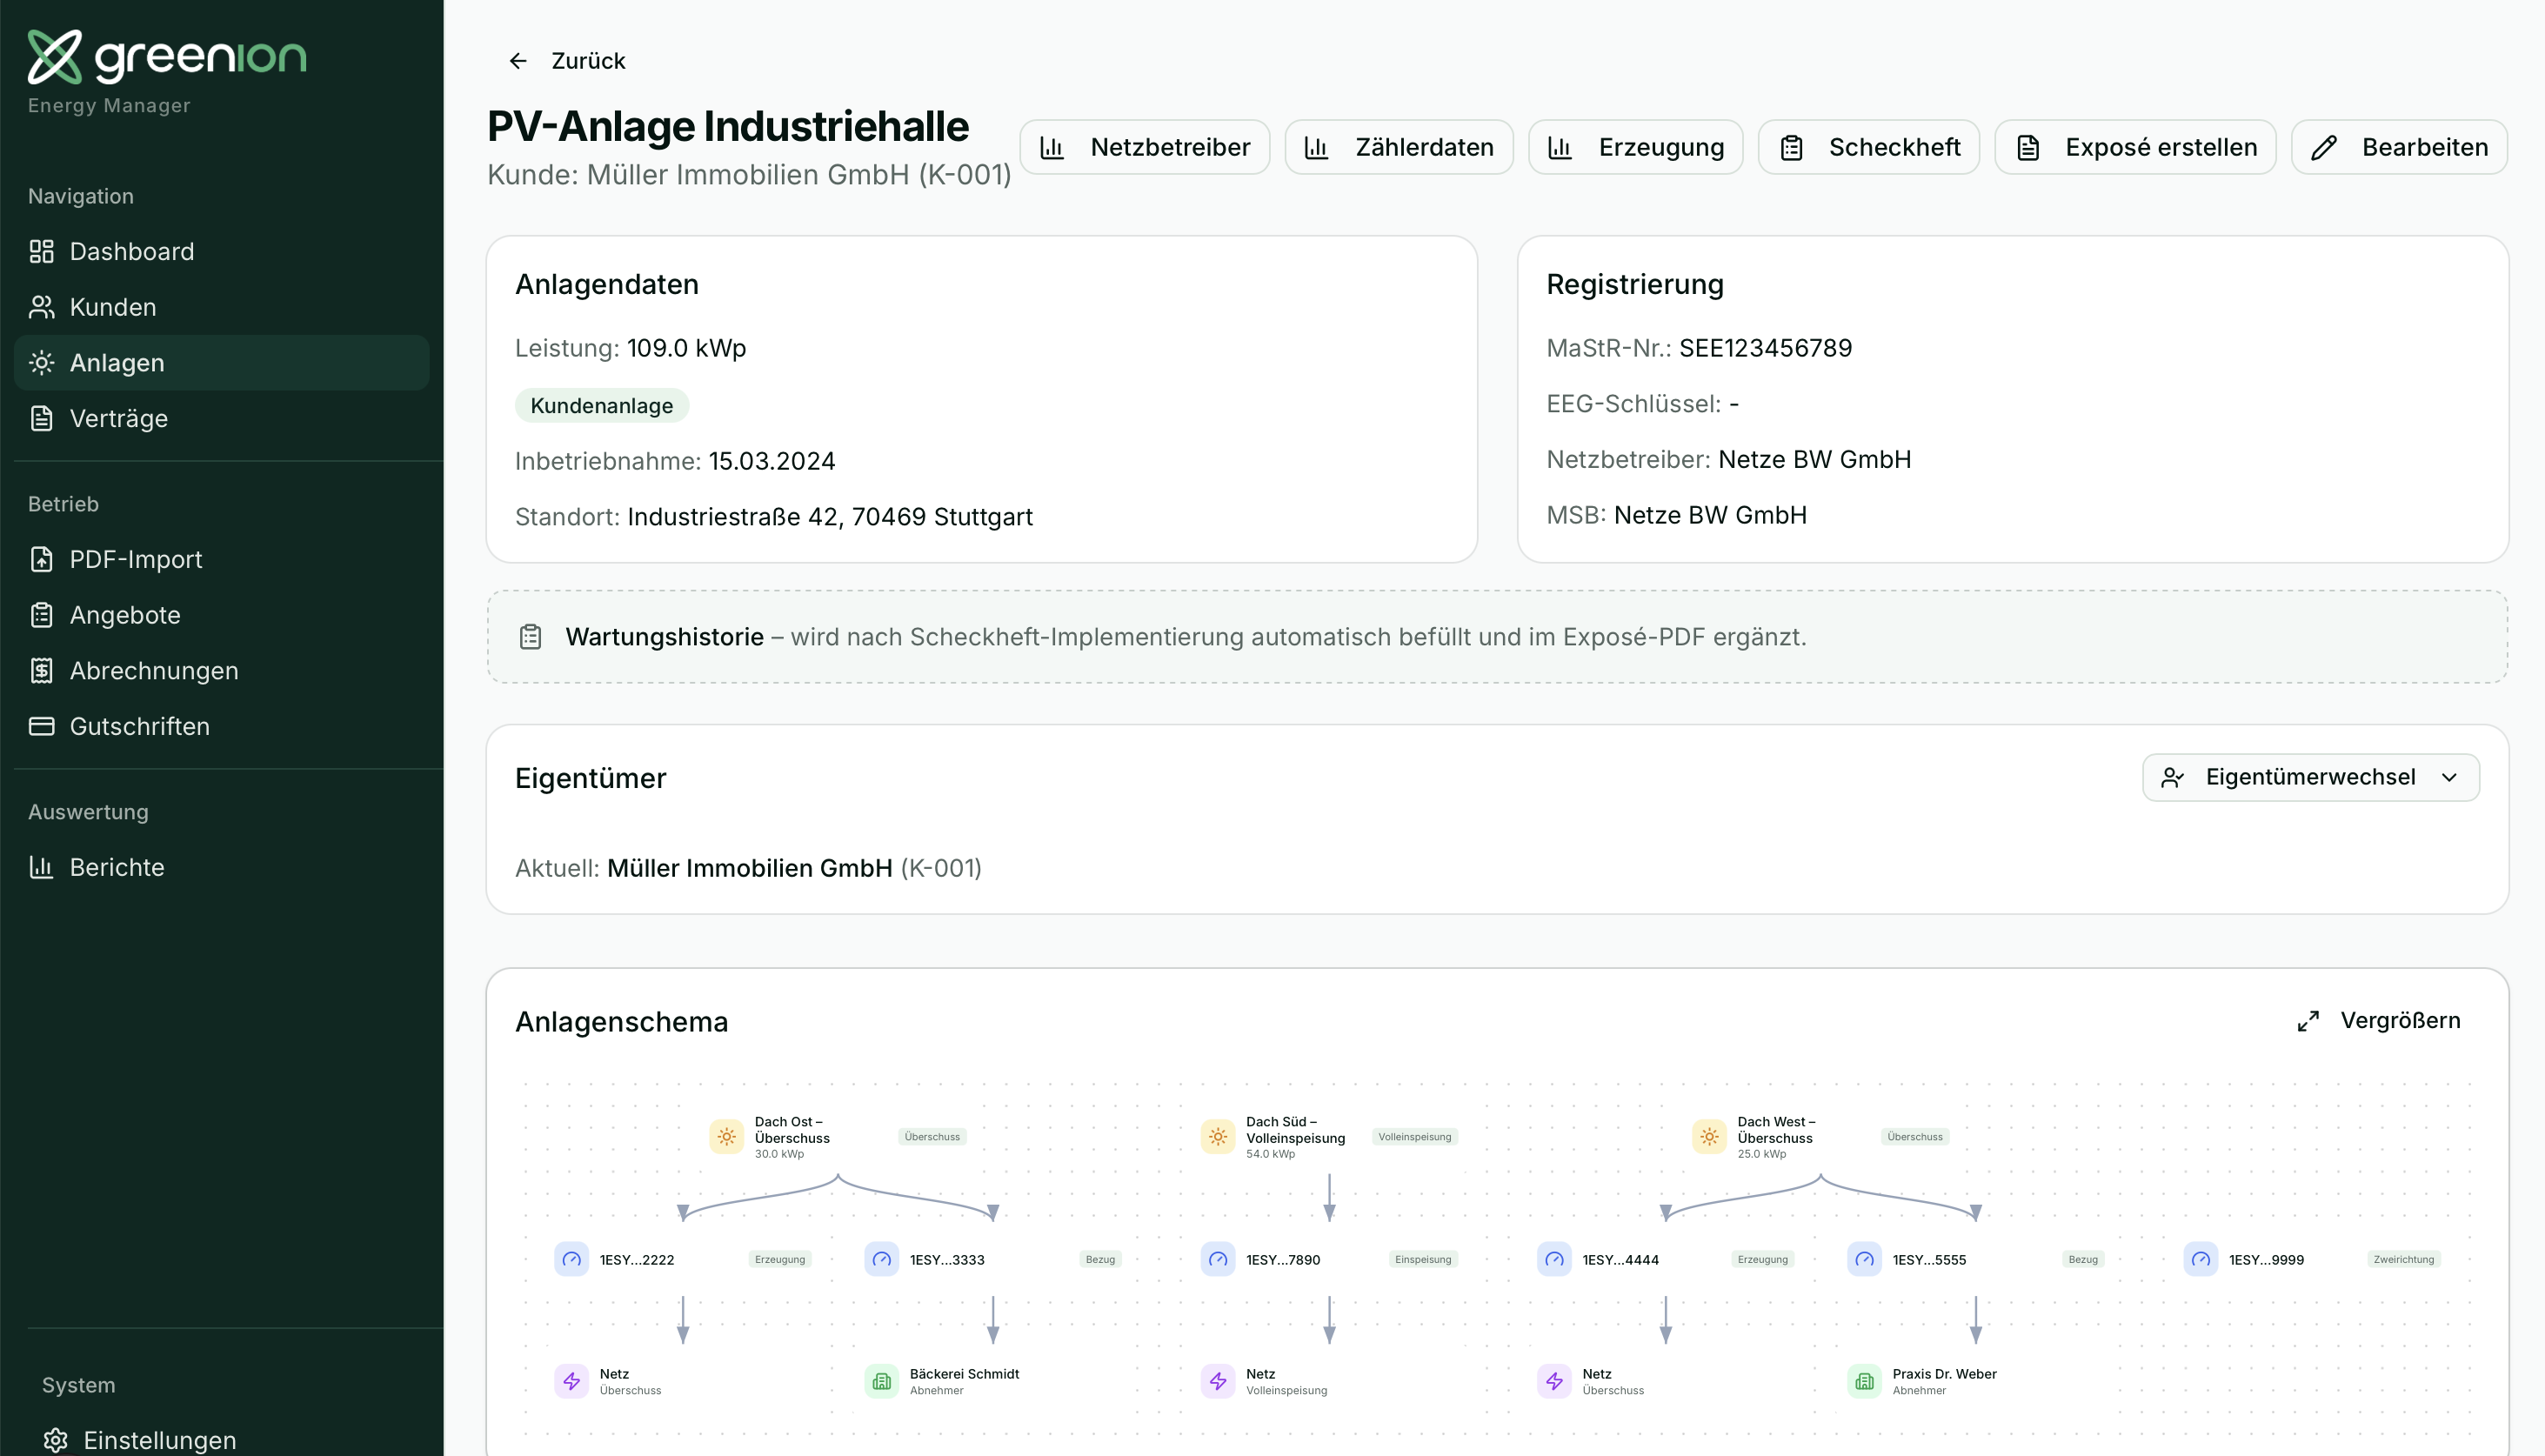Select the Überschuss tag near Dach Ost
The height and width of the screenshot is (1456, 2545).
[x=931, y=1137]
